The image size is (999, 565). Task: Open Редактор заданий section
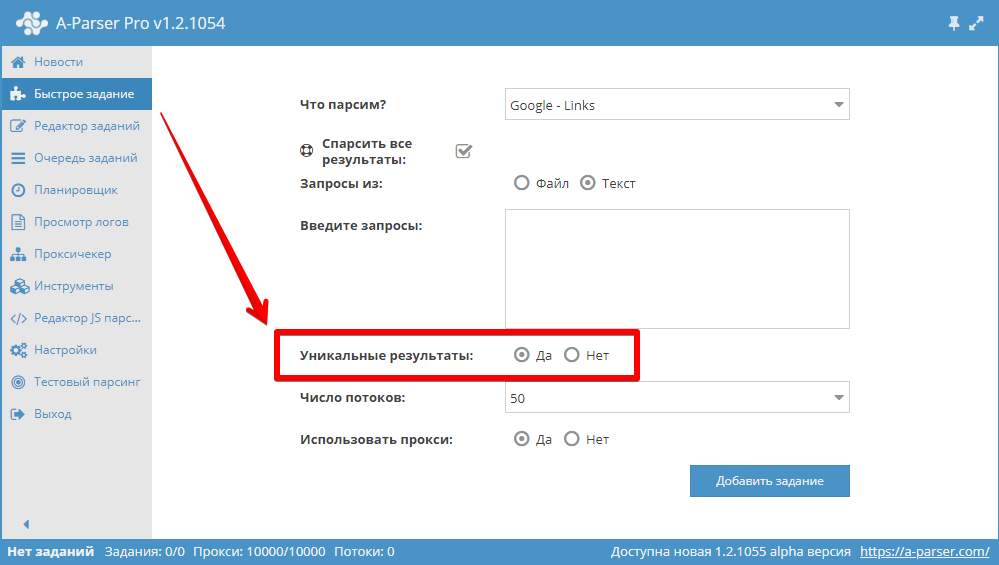tap(76, 125)
